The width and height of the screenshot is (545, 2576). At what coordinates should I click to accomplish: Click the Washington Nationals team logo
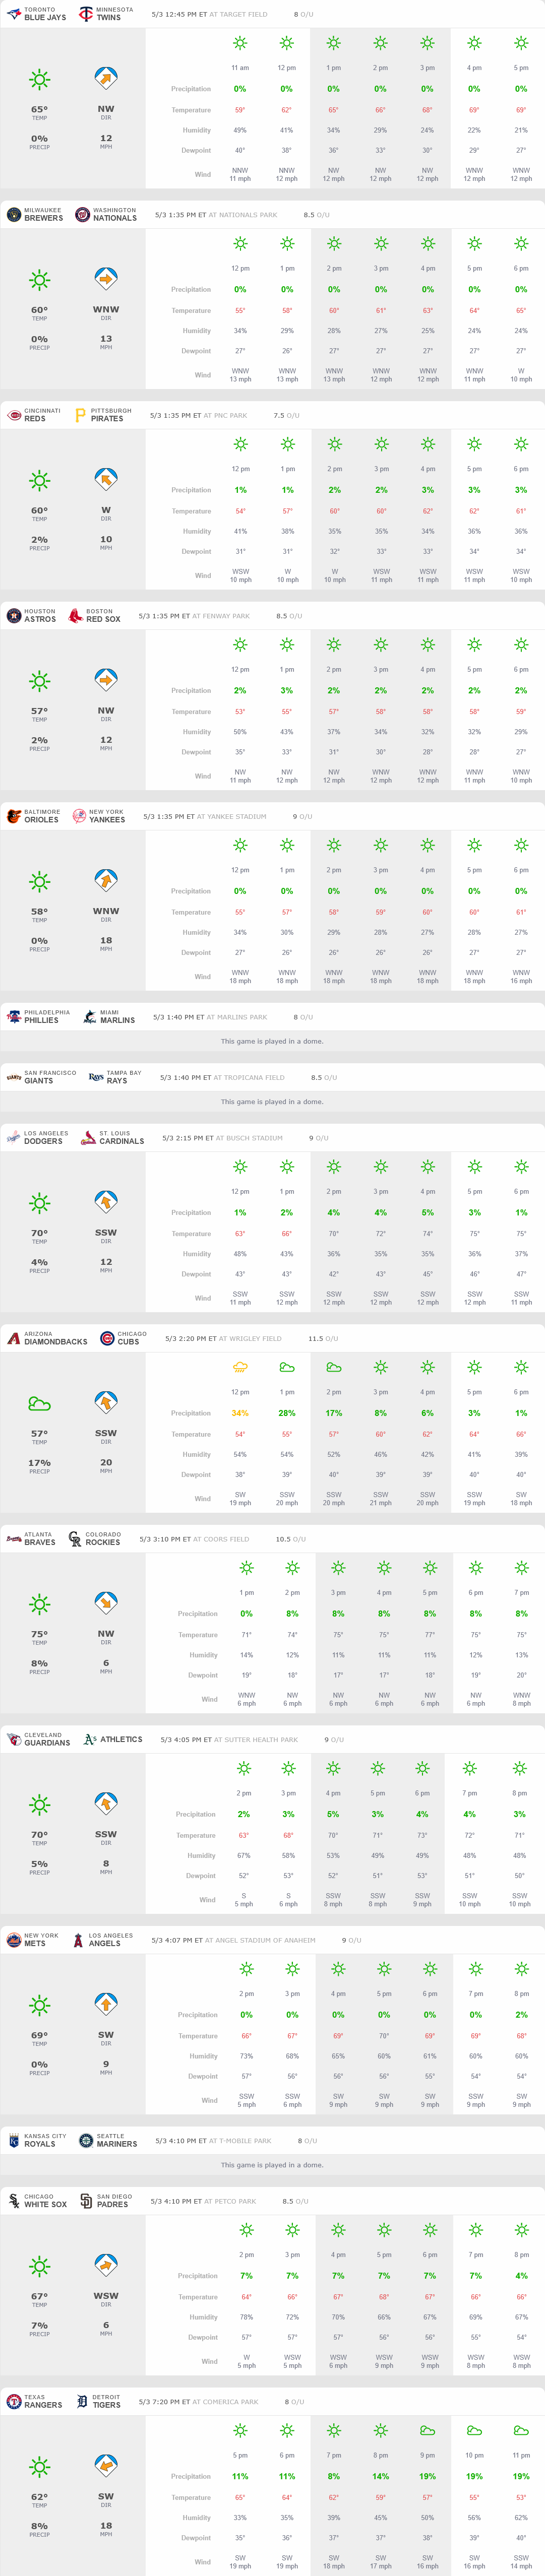click(82, 215)
